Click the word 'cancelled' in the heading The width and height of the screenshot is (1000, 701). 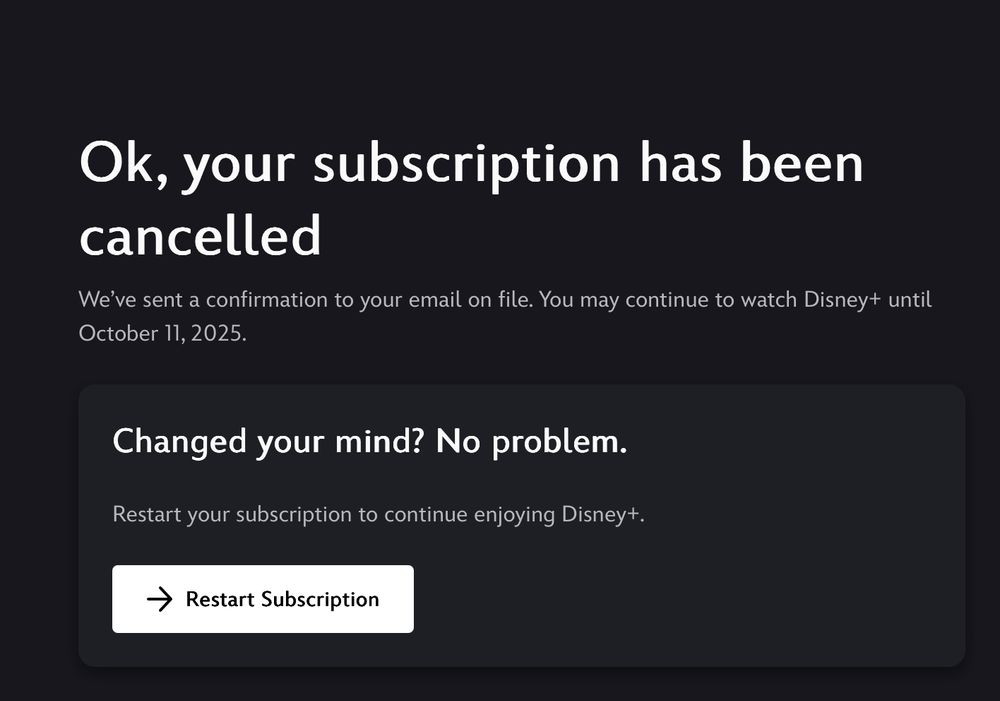pyautogui.click(x=200, y=236)
